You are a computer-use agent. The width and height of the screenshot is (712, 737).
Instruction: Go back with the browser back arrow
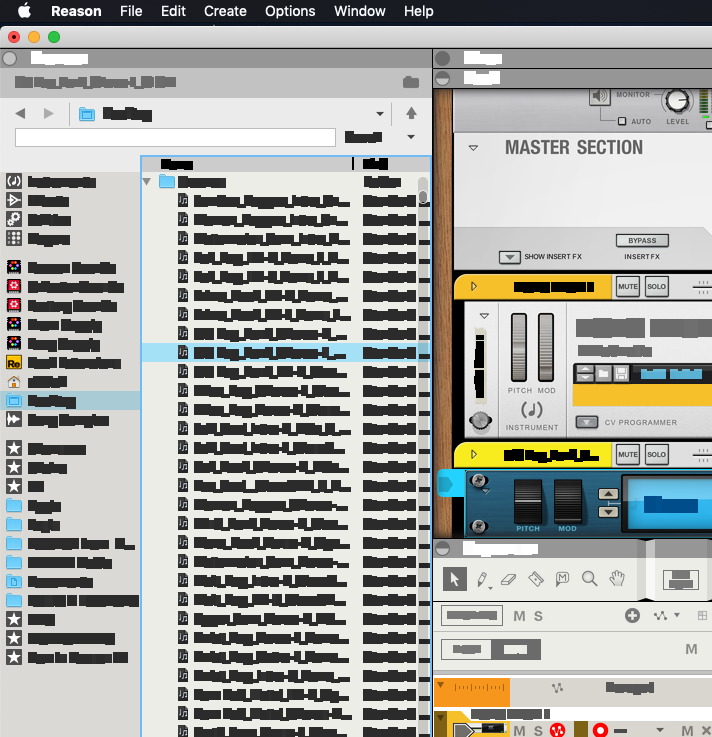pos(20,113)
